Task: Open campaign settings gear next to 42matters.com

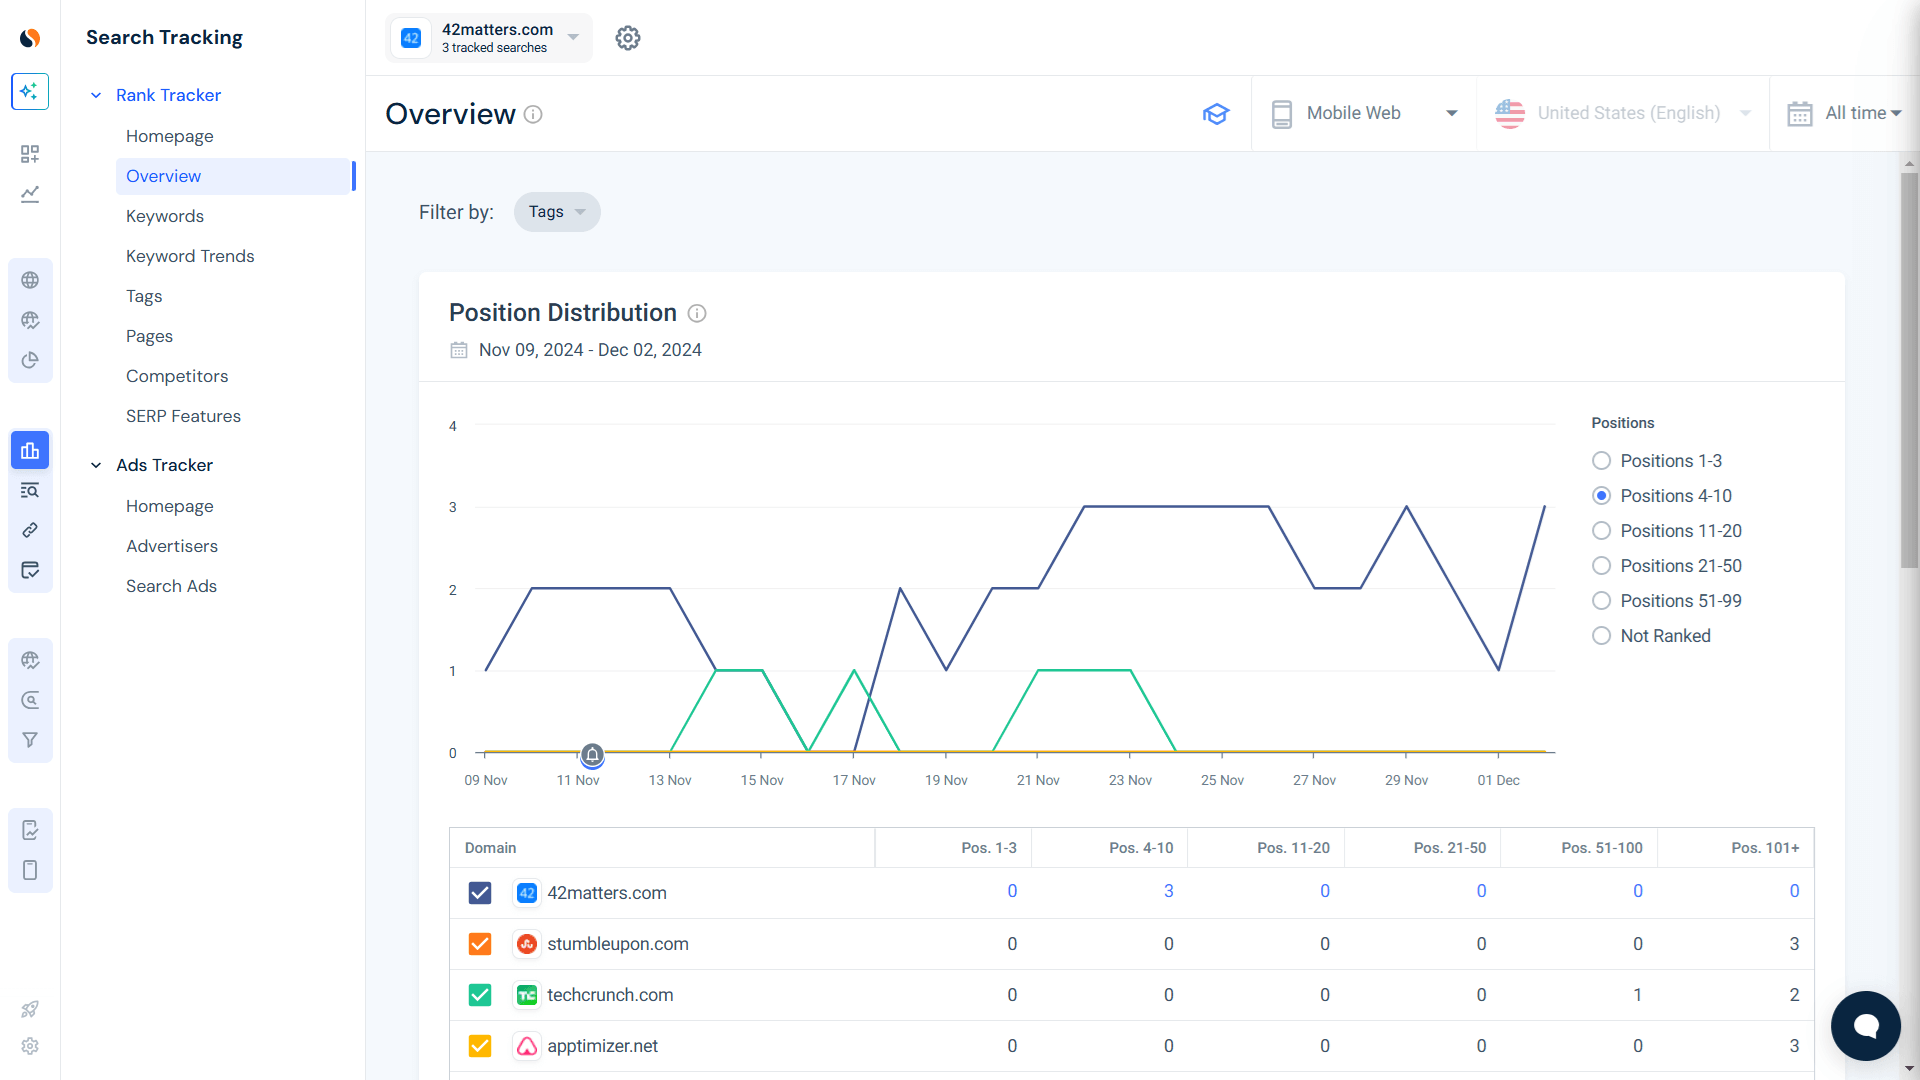Action: [628, 38]
